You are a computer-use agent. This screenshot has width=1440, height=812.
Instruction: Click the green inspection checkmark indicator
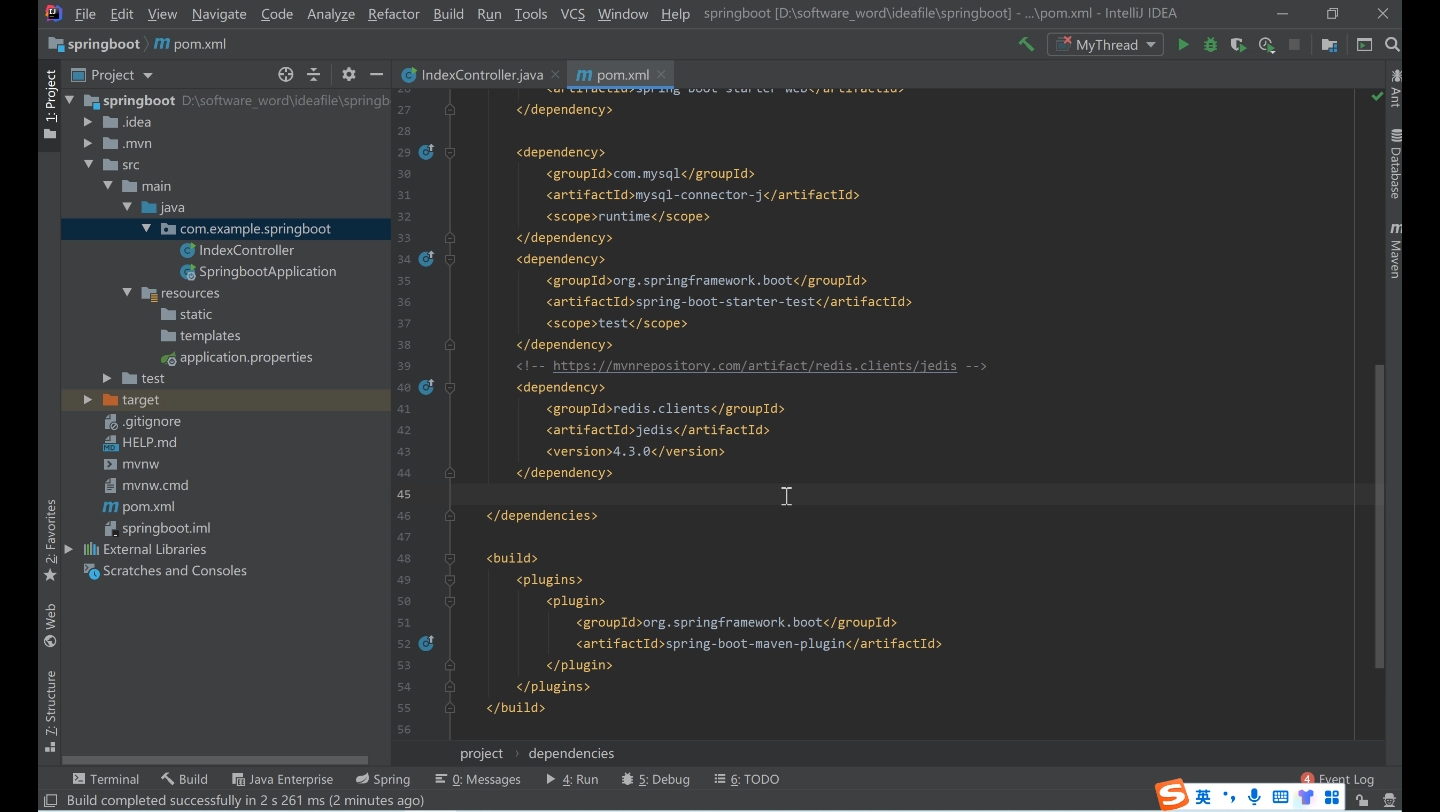tap(1377, 97)
